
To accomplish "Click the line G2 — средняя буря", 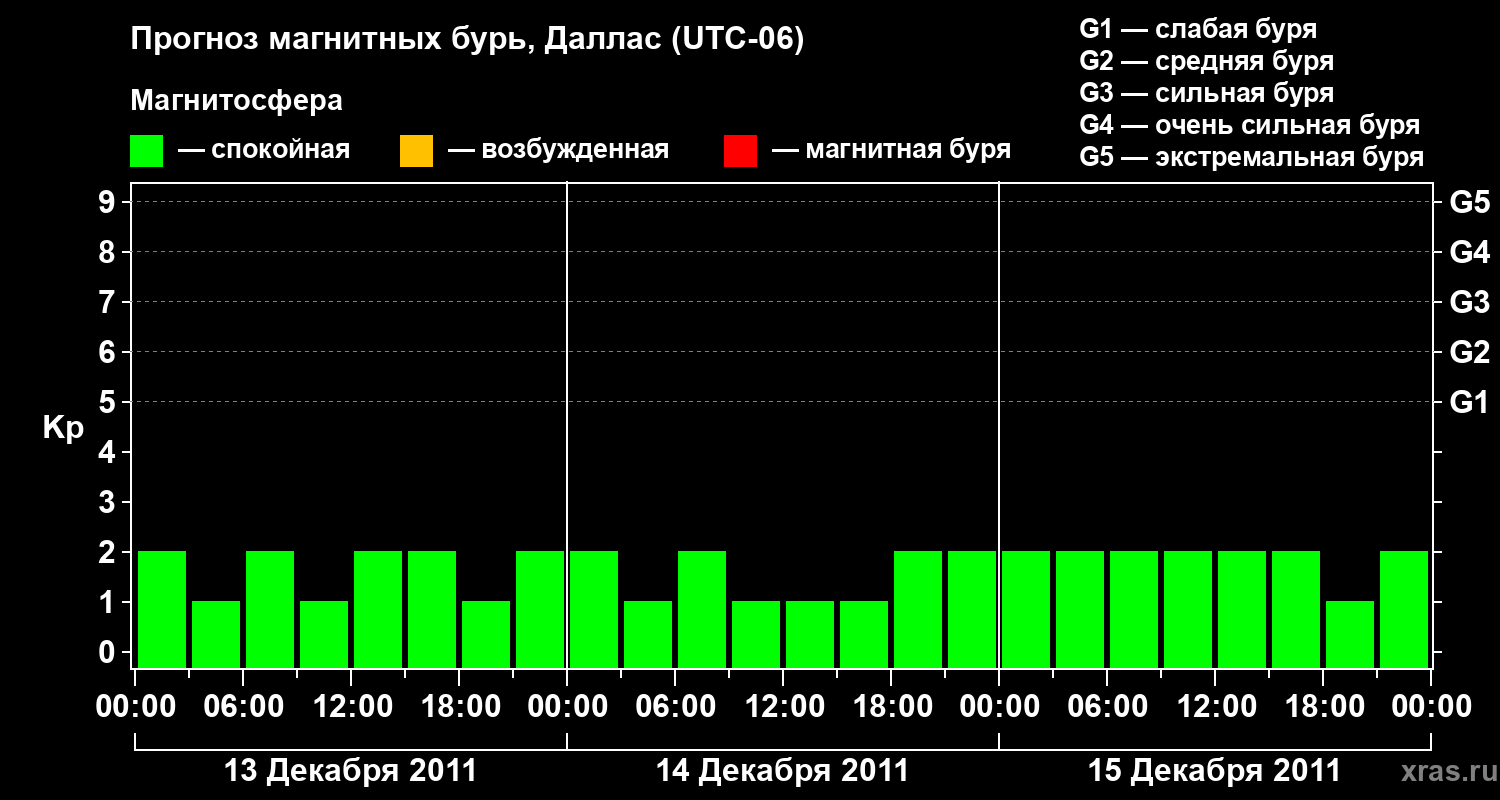I will (1206, 61).
